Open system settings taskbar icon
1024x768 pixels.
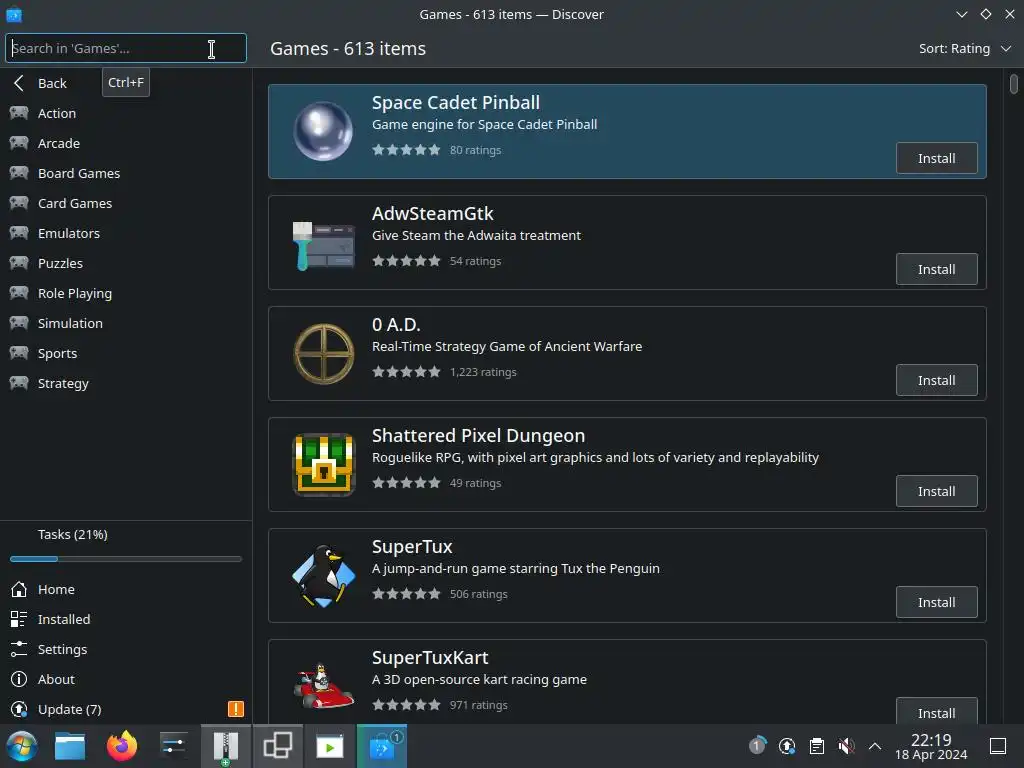click(x=174, y=746)
